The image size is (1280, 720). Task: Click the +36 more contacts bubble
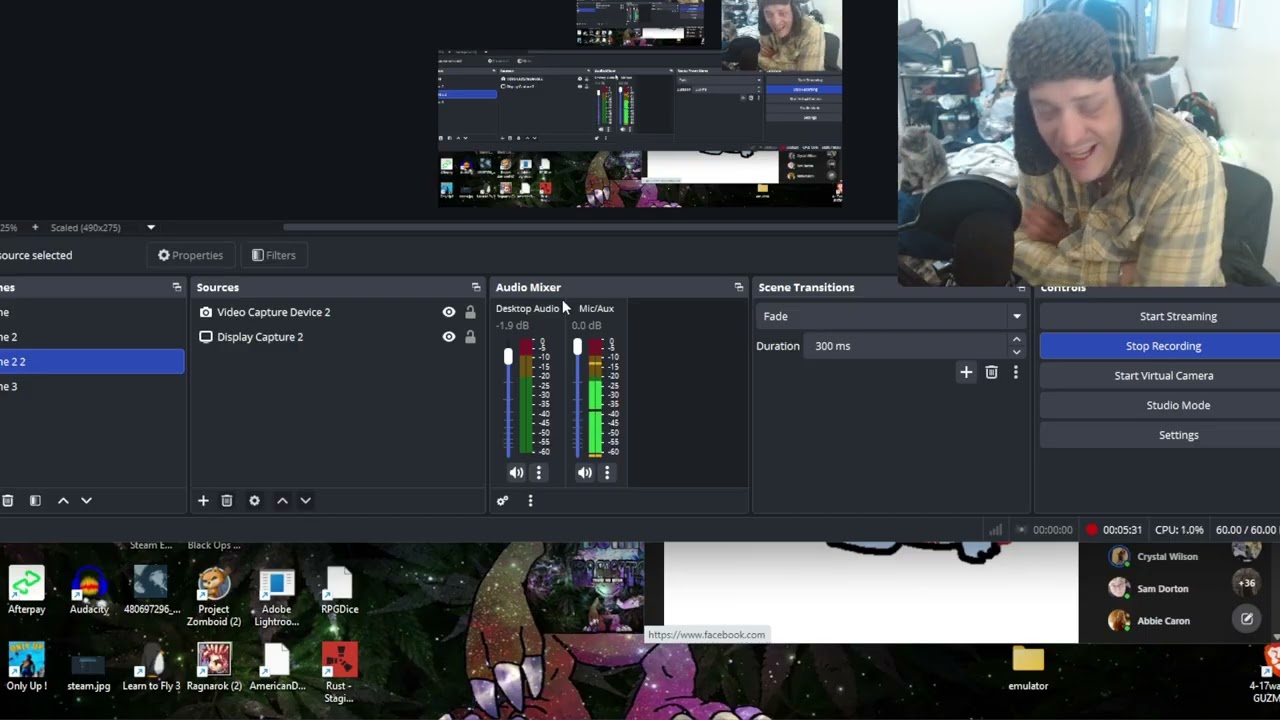tap(1246, 583)
